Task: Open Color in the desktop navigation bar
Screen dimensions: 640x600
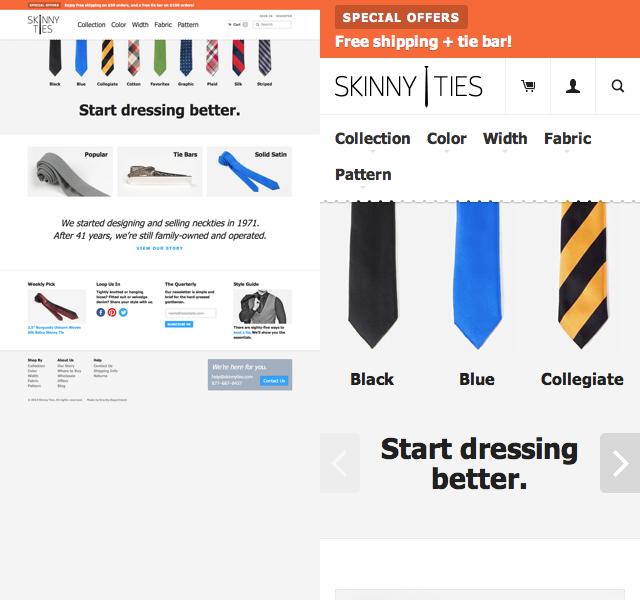Action: (118, 25)
